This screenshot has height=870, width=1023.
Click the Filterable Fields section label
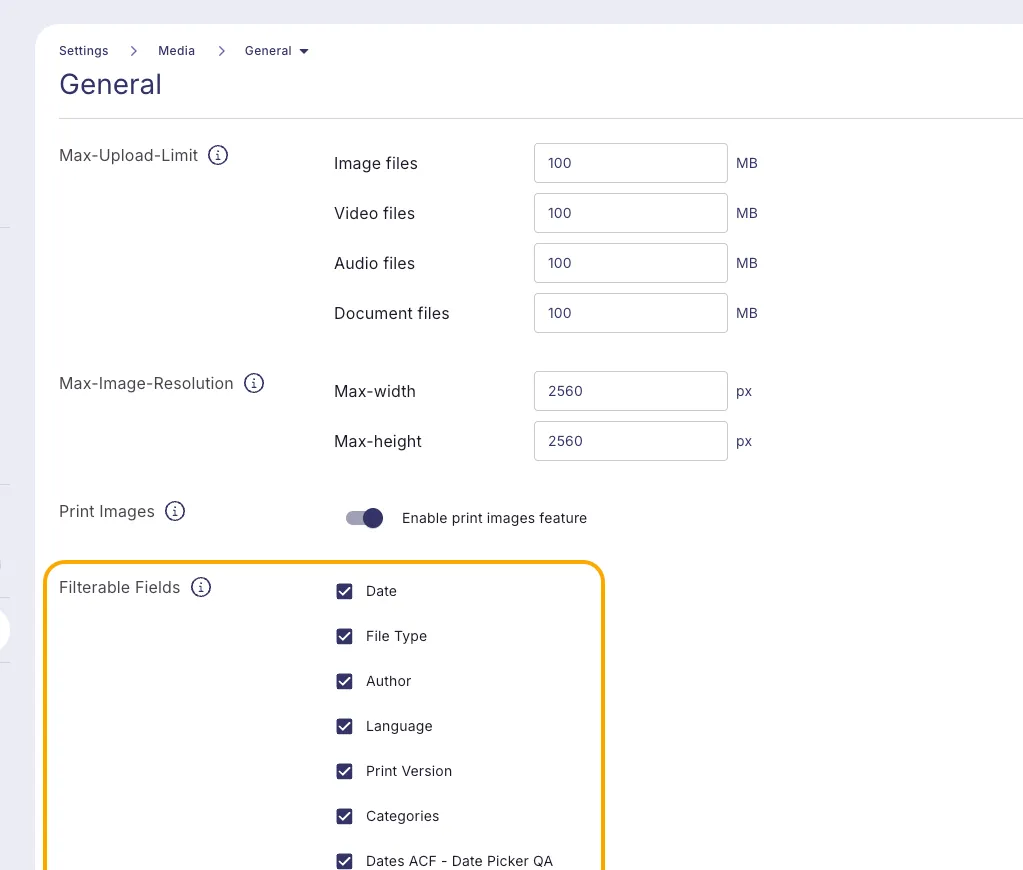(119, 587)
